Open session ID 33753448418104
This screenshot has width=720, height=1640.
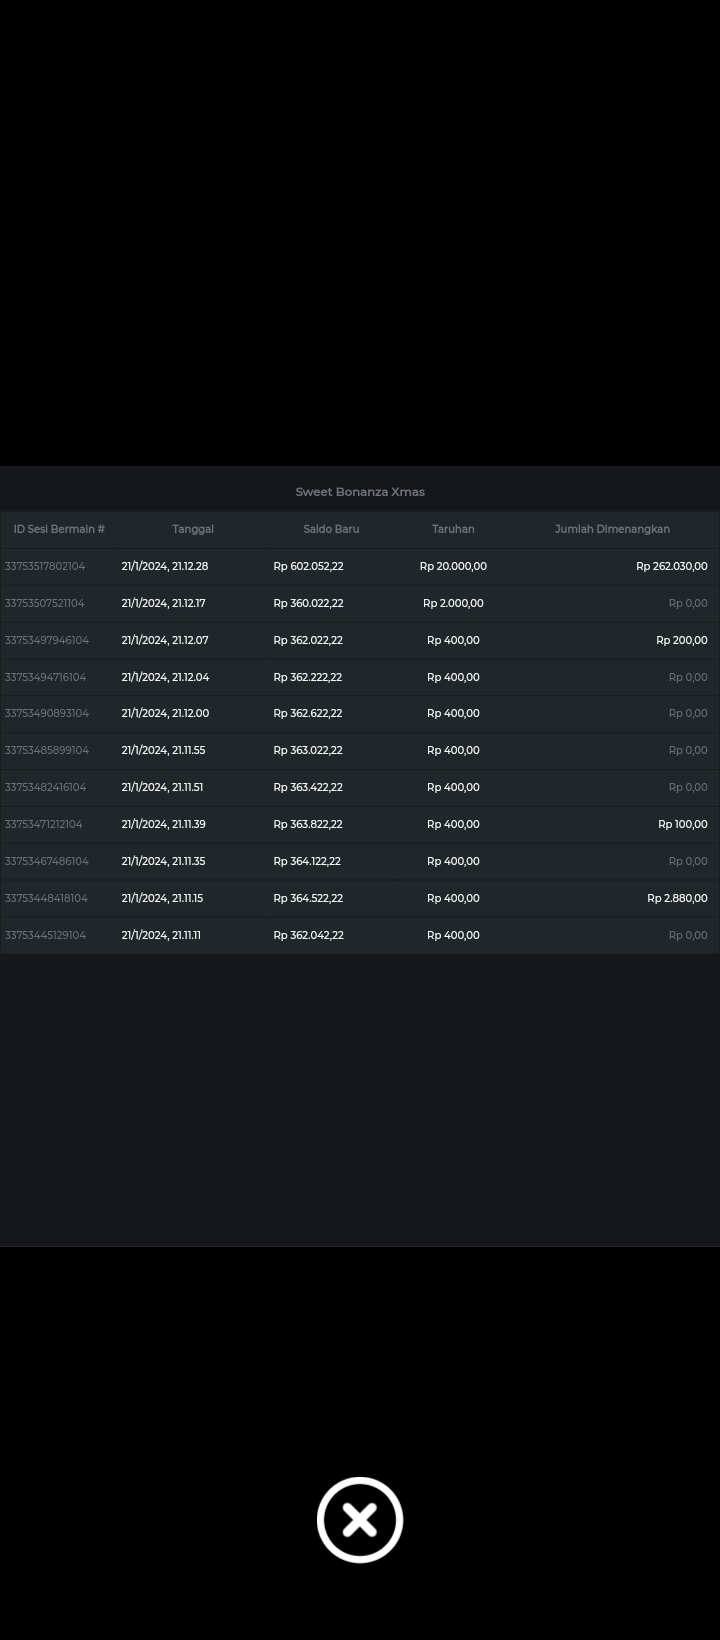(x=46, y=898)
